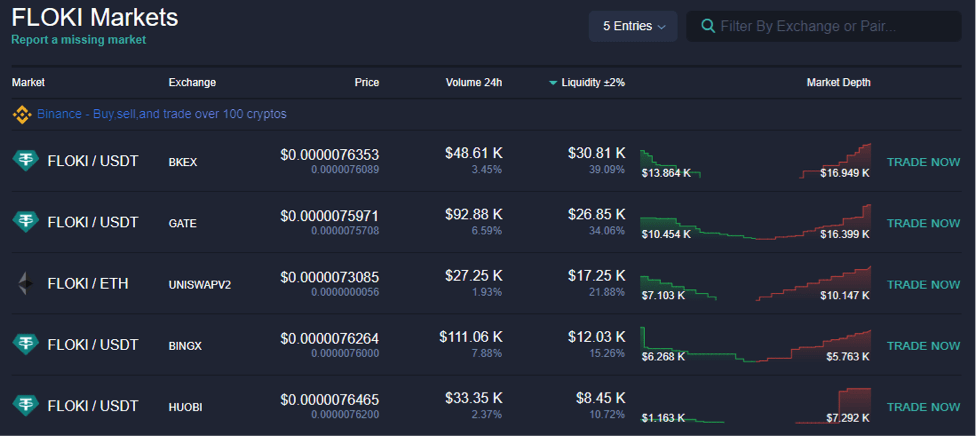The height and width of the screenshot is (436, 976).
Task: Click TRADE NOW for UNISWAPV2
Action: (x=923, y=285)
